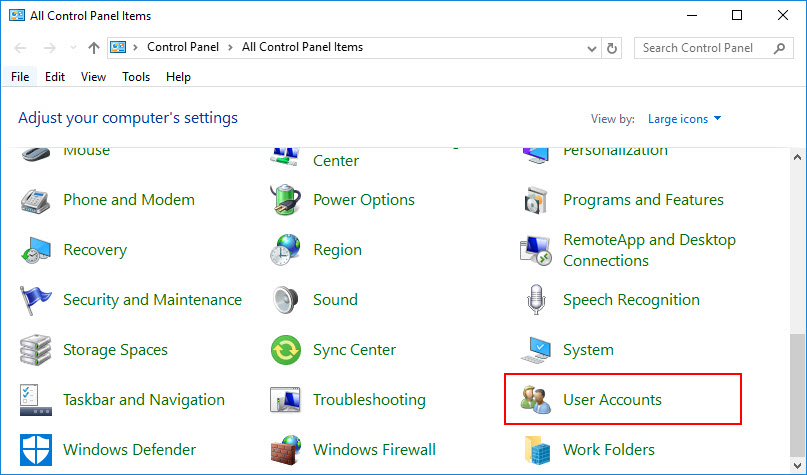Click the vertical scrollbar up arrow
Viewport: 807px width, 475px height.
pyautogui.click(x=797, y=157)
